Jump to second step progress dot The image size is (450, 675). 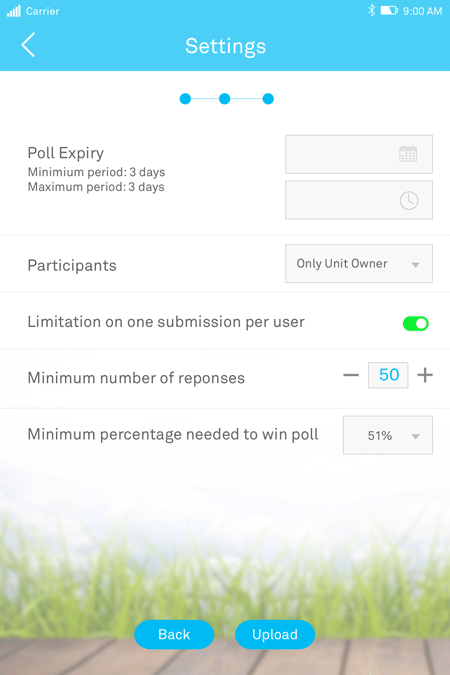pyautogui.click(x=224, y=99)
